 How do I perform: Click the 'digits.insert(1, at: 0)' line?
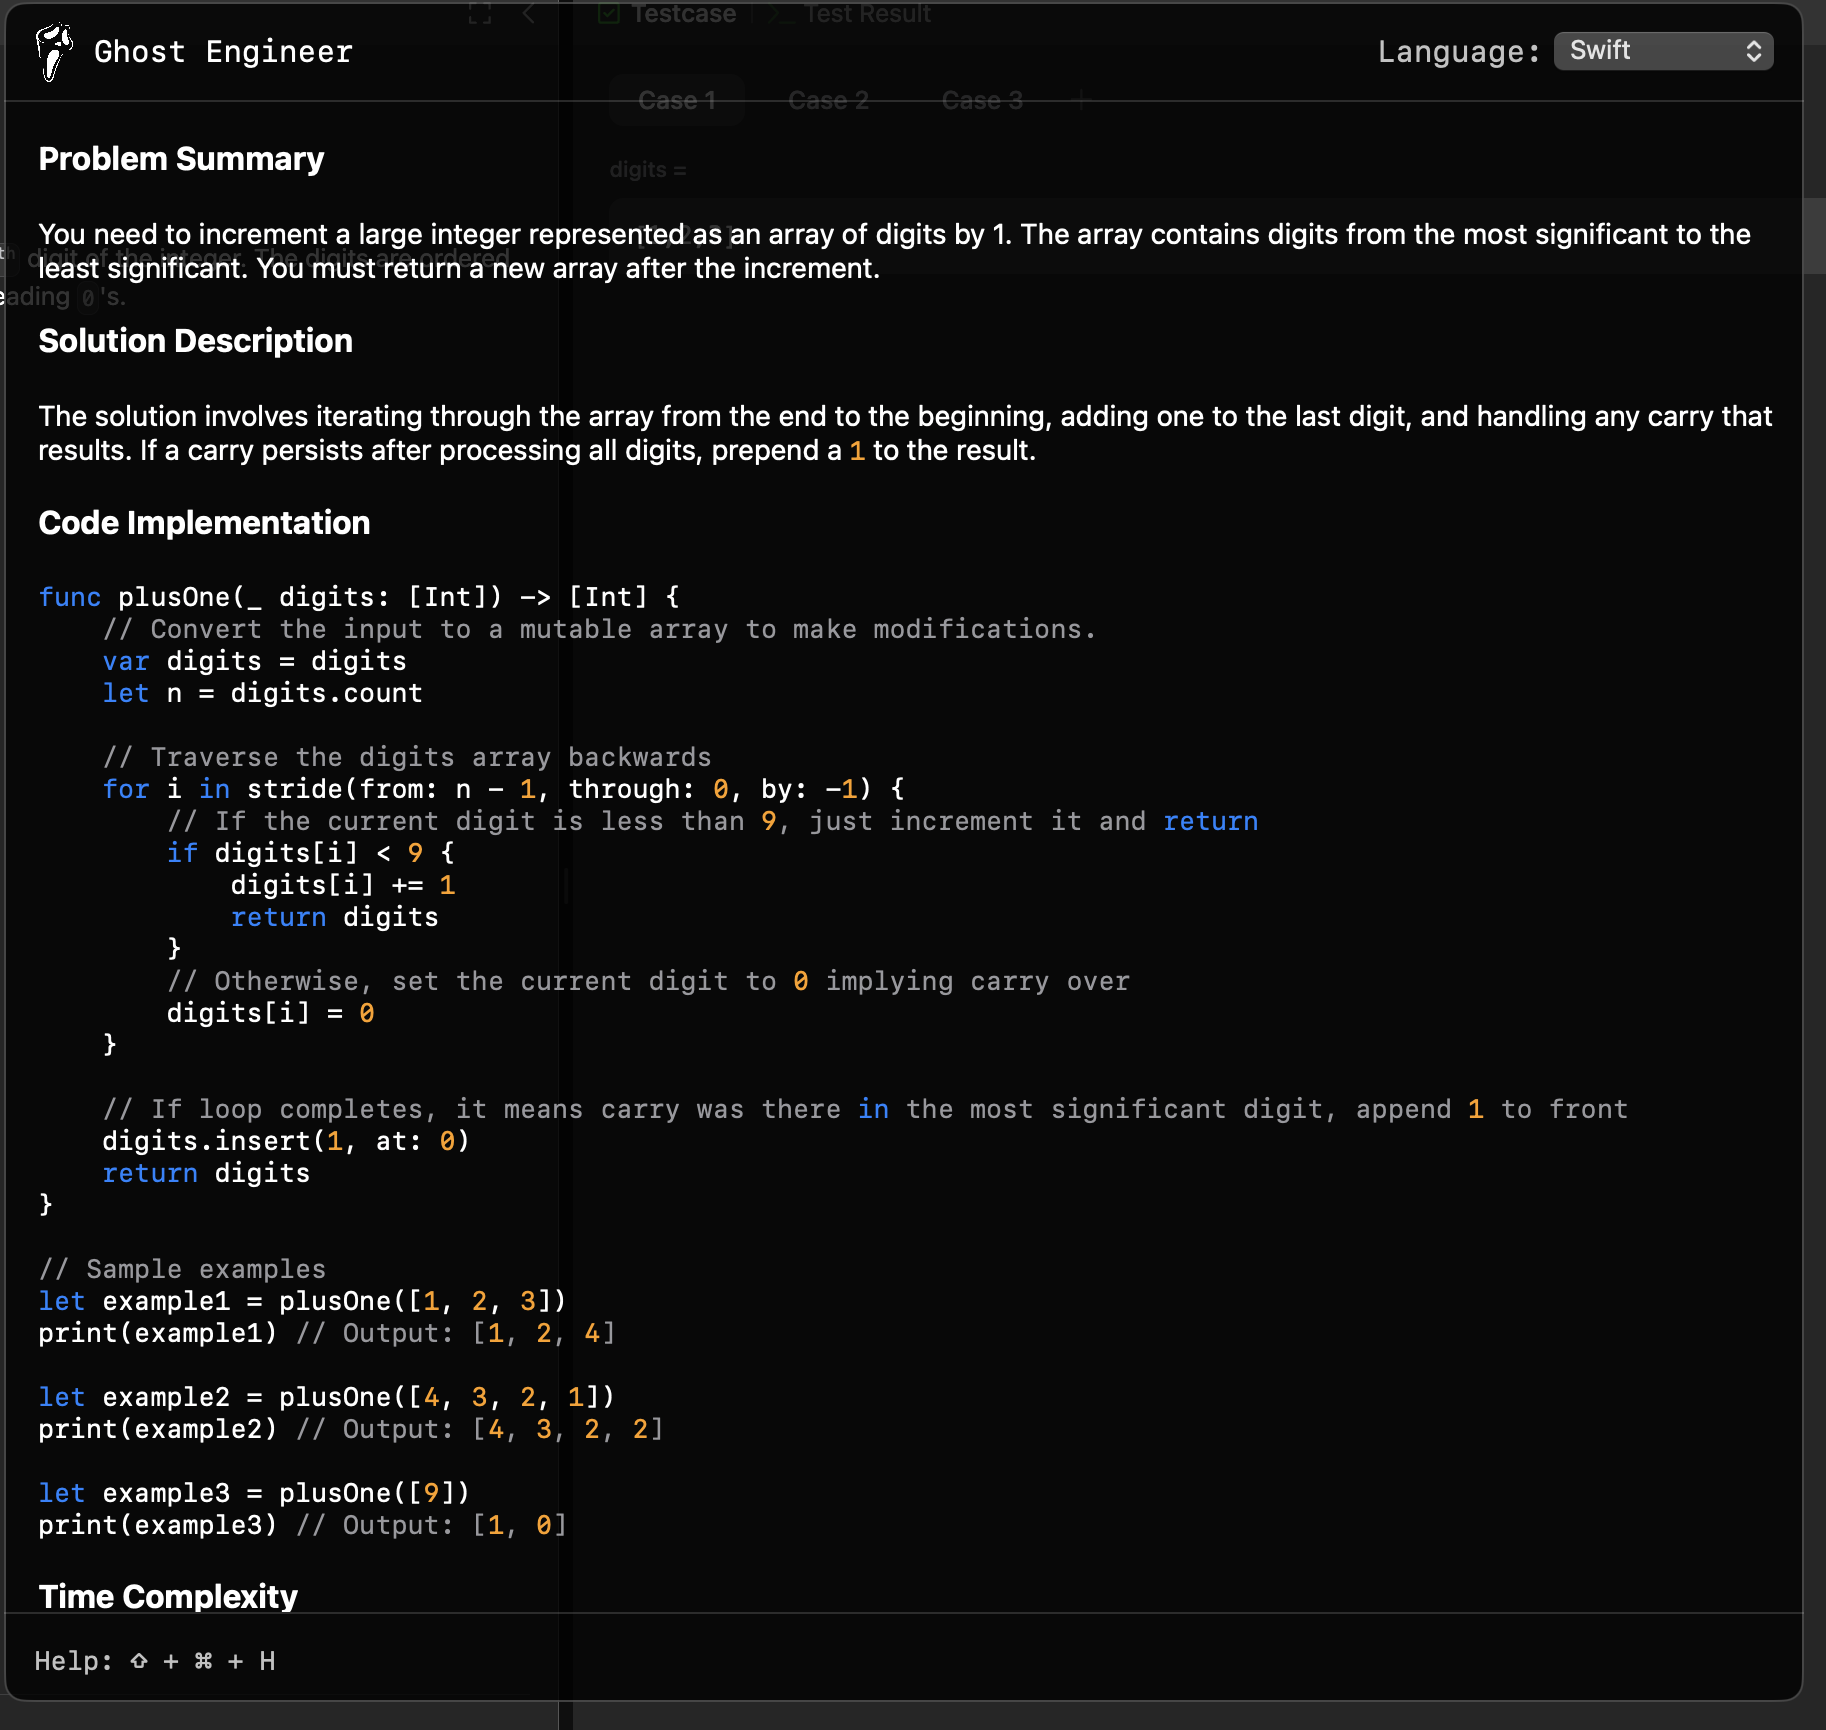(x=286, y=1141)
